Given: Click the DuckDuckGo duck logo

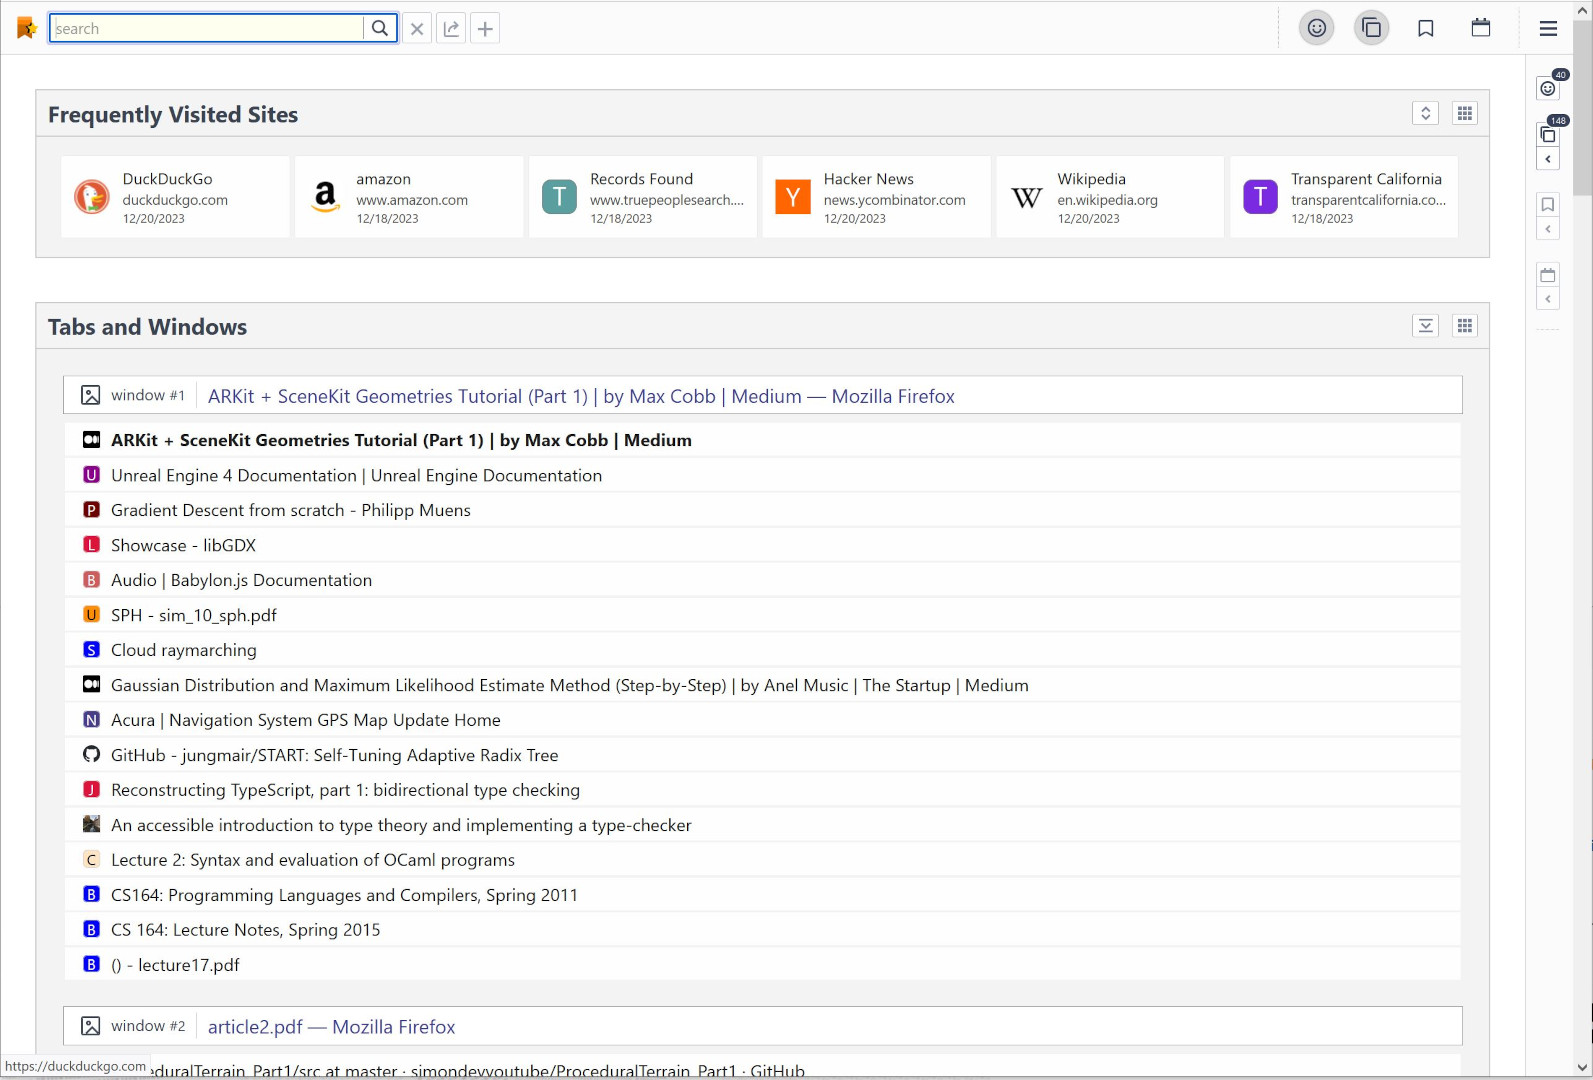Looking at the screenshot, I should 92,197.
